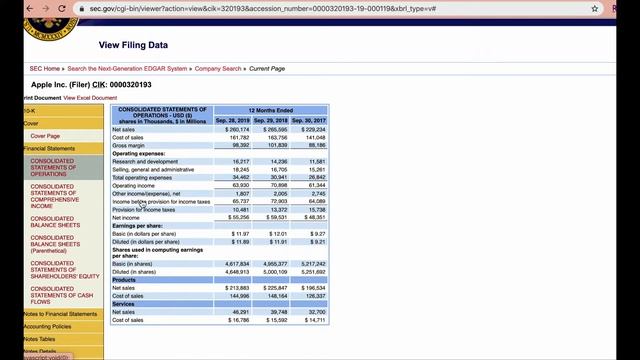Click the Basic (in shares) row label
Screen dimensions: 640x360
132,264
